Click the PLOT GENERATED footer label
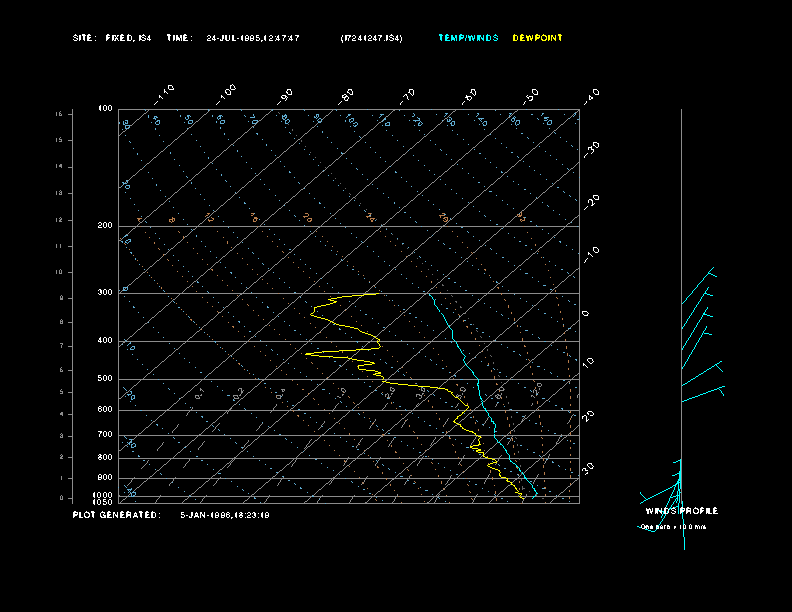This screenshot has height=612, width=792. 117,515
